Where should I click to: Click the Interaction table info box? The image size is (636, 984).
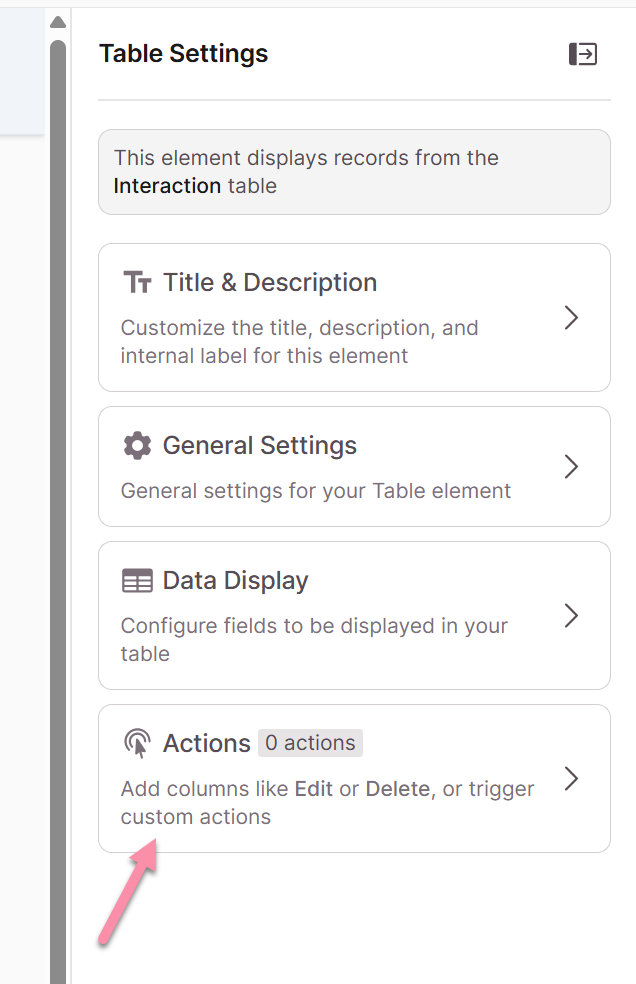(x=354, y=172)
